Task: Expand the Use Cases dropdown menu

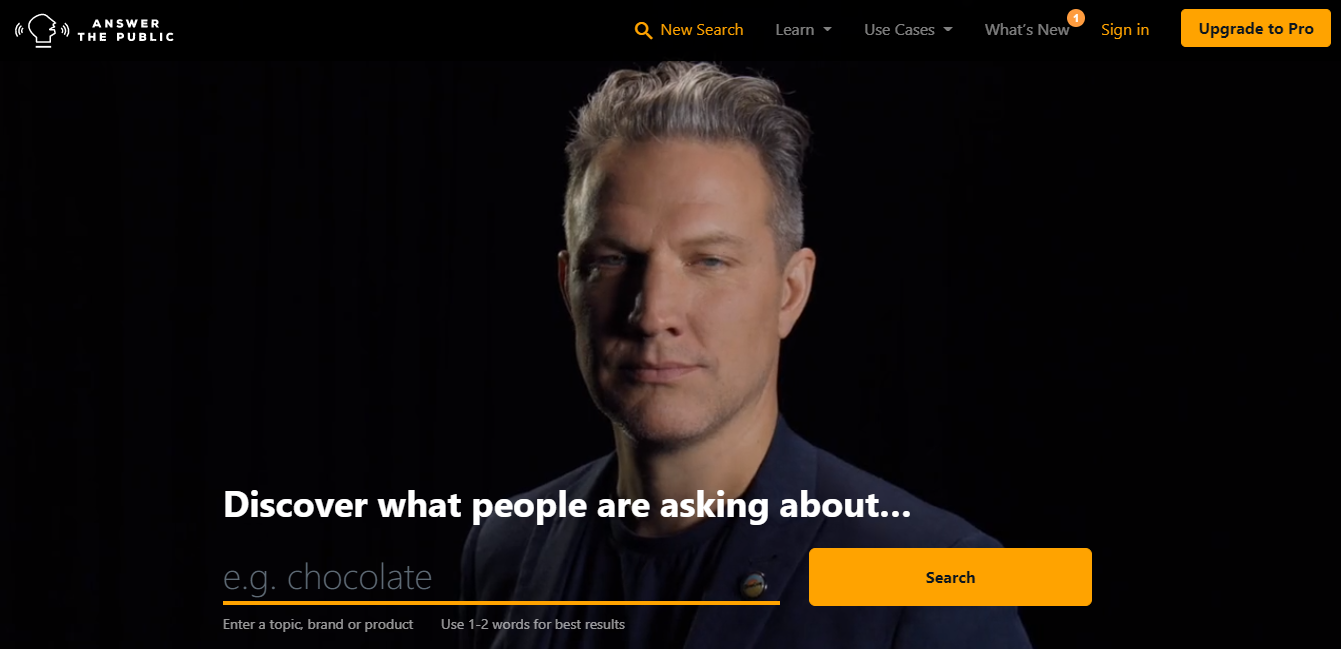Action: (x=908, y=30)
